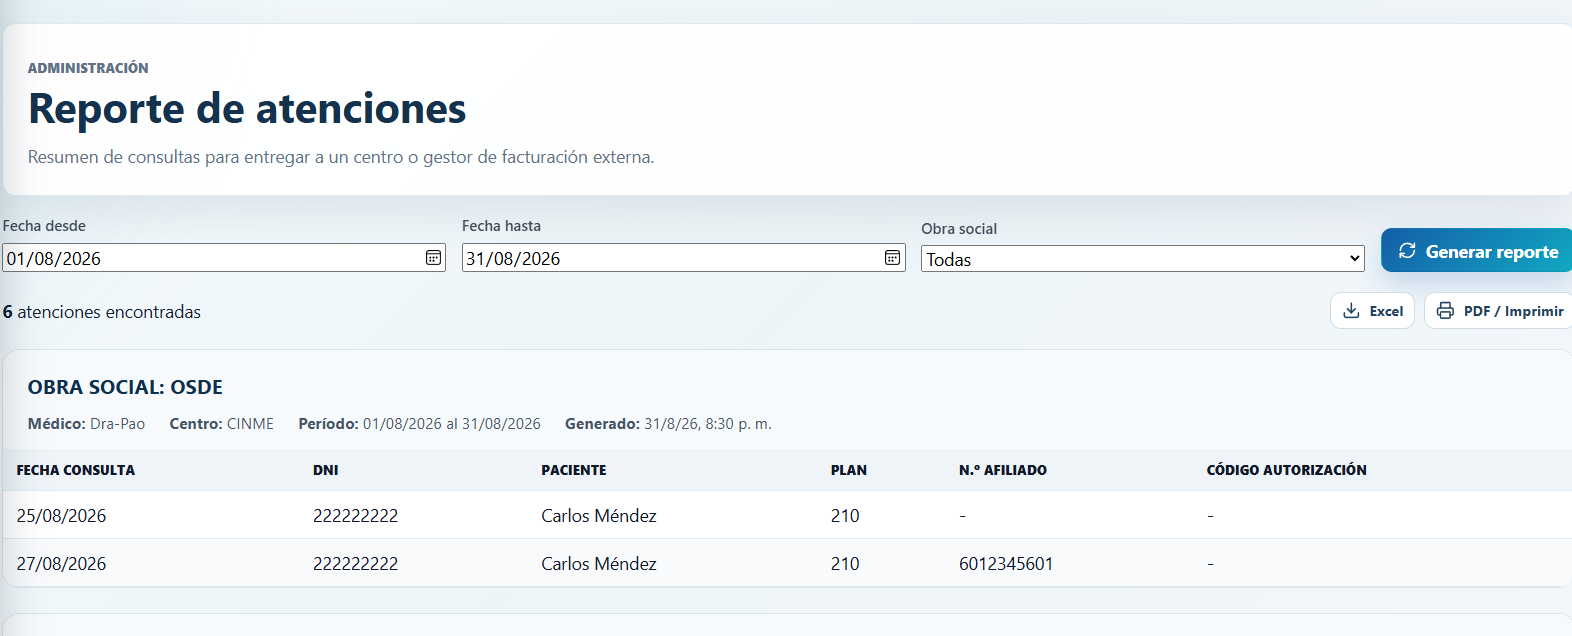Image resolution: width=1572 pixels, height=636 pixels.
Task: Select the PACIENTE column header
Action: click(x=574, y=470)
